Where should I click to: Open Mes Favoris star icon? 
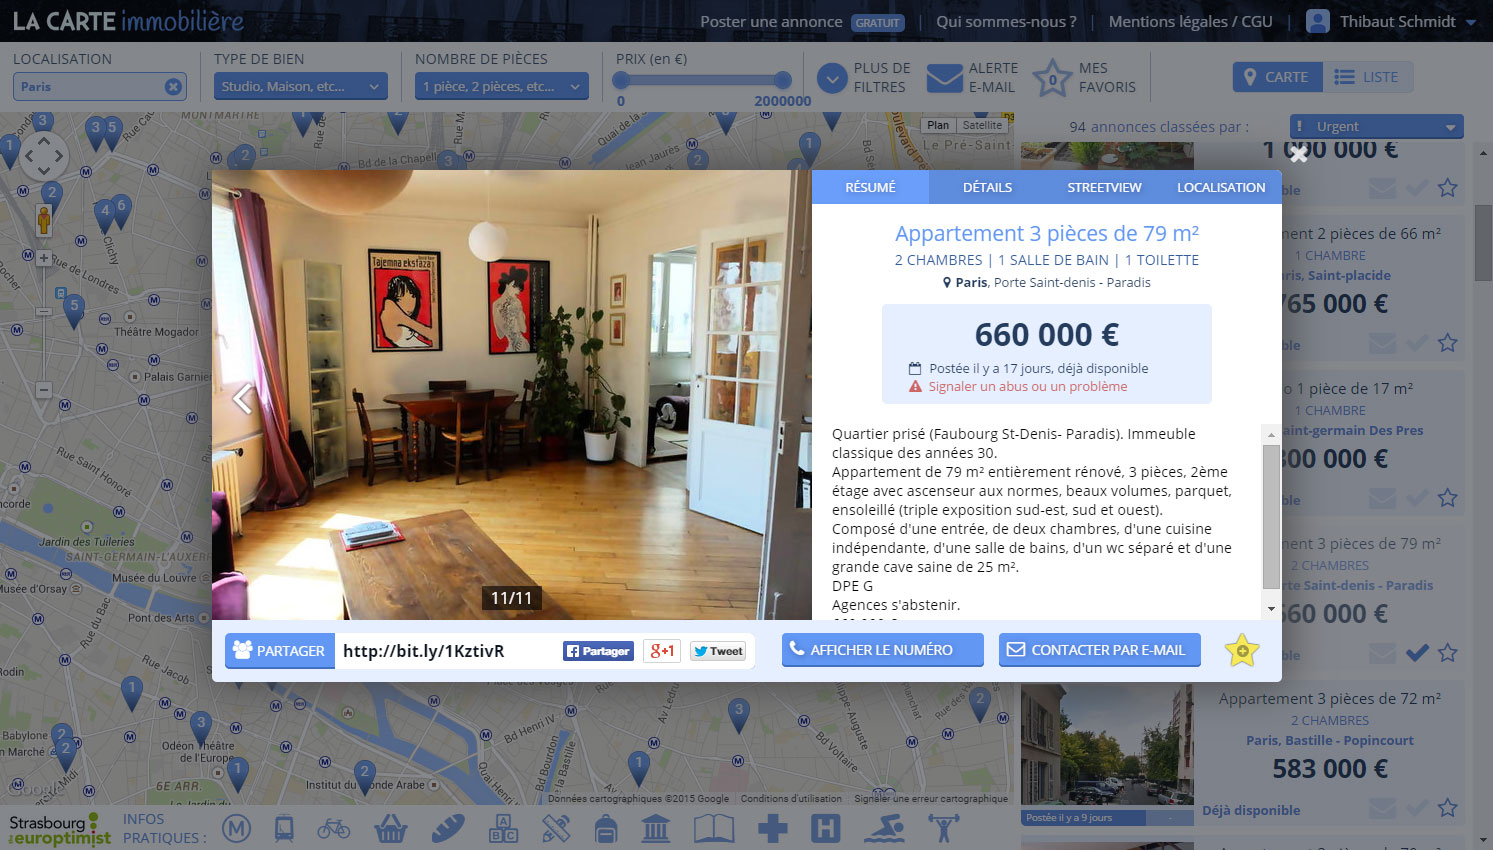point(1052,78)
